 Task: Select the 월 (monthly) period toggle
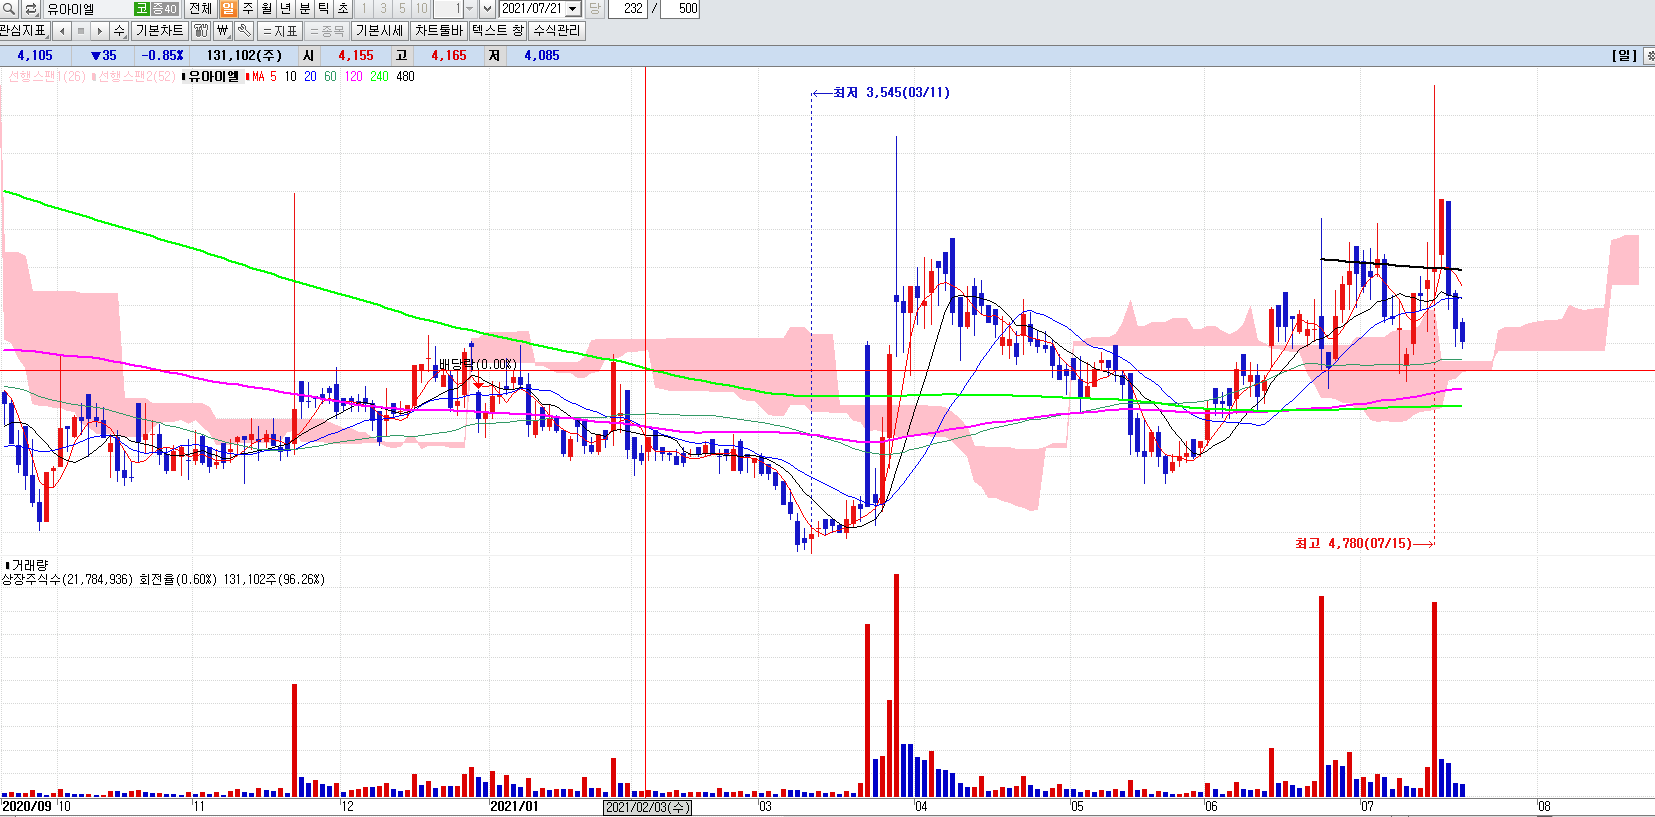click(x=267, y=9)
